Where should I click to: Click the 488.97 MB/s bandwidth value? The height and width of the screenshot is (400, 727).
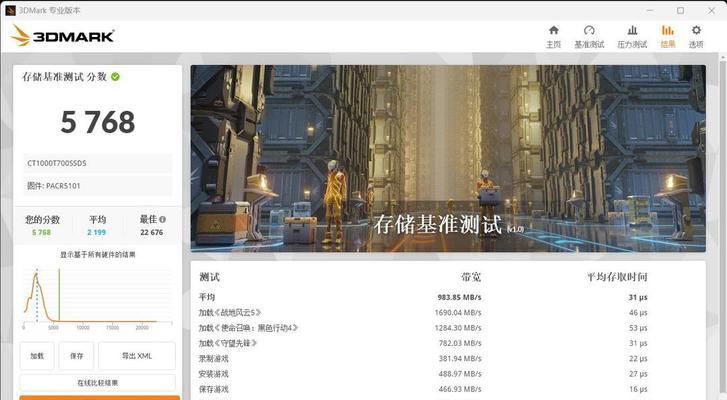[460, 374]
